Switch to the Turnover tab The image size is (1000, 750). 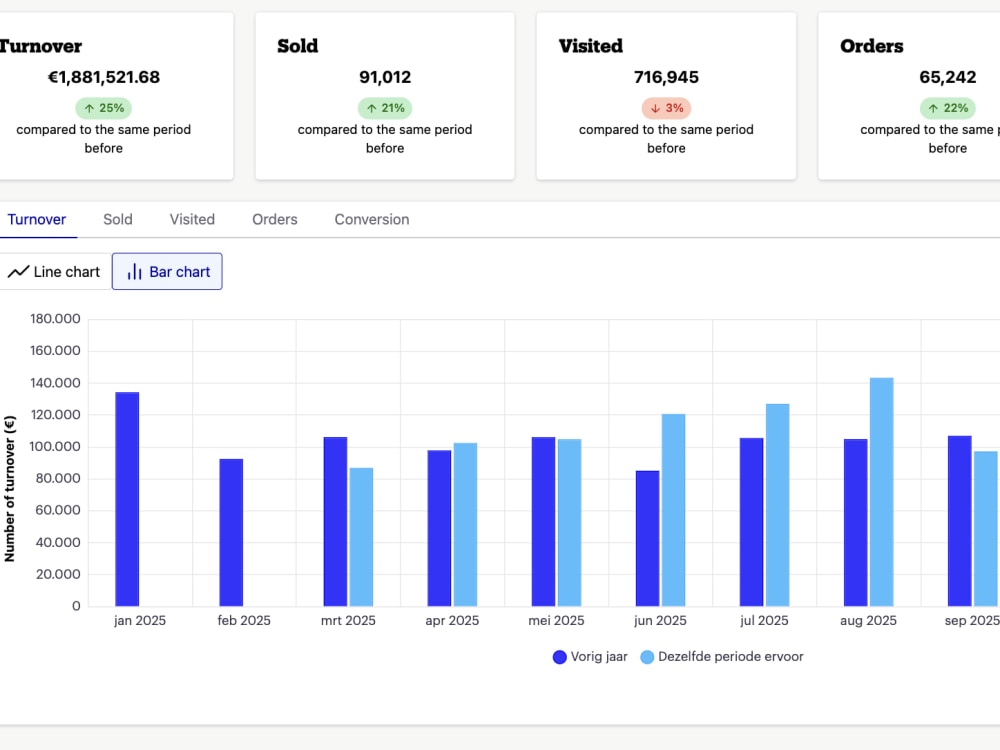(x=36, y=219)
